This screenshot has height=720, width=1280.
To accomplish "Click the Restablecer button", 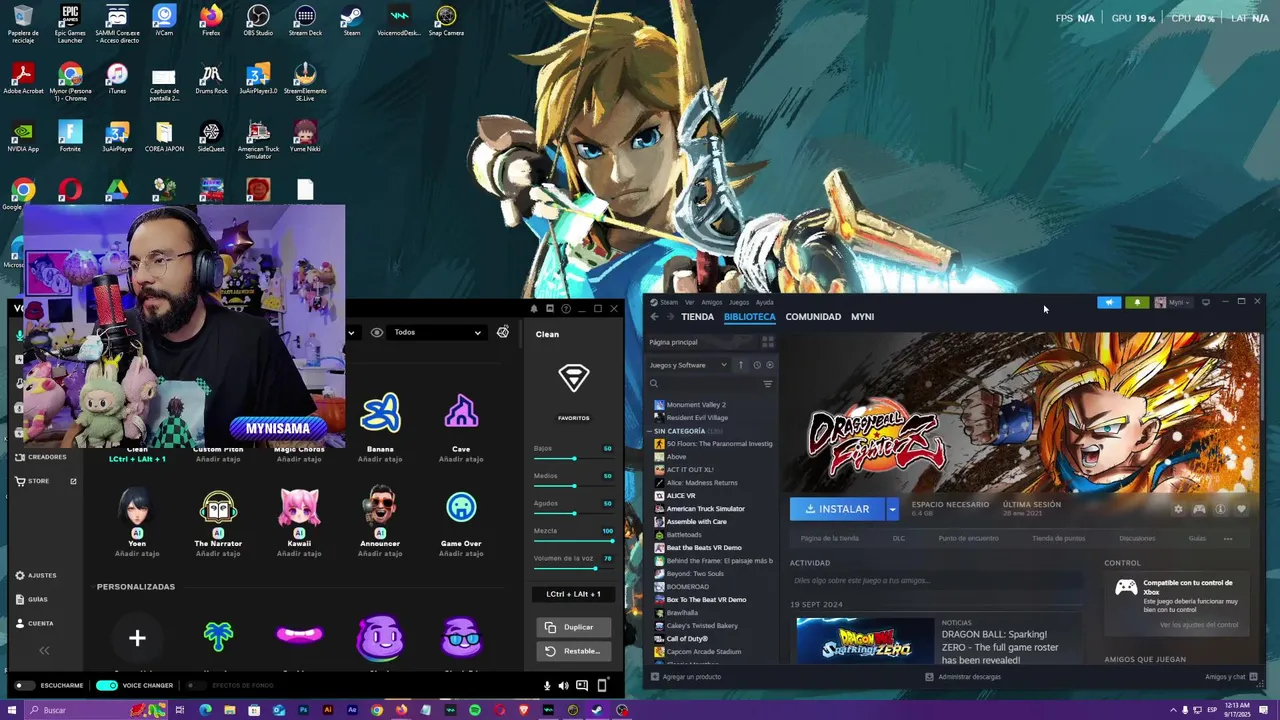I will [x=573, y=651].
